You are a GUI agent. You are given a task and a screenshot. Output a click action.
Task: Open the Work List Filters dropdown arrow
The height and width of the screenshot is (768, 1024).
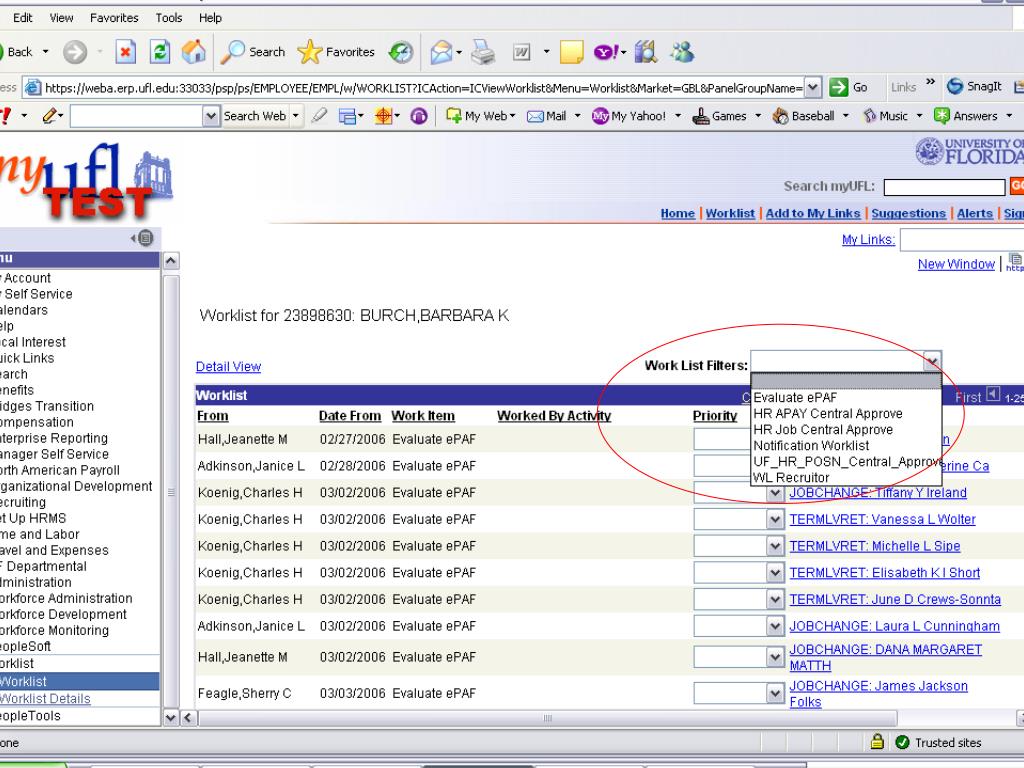932,361
